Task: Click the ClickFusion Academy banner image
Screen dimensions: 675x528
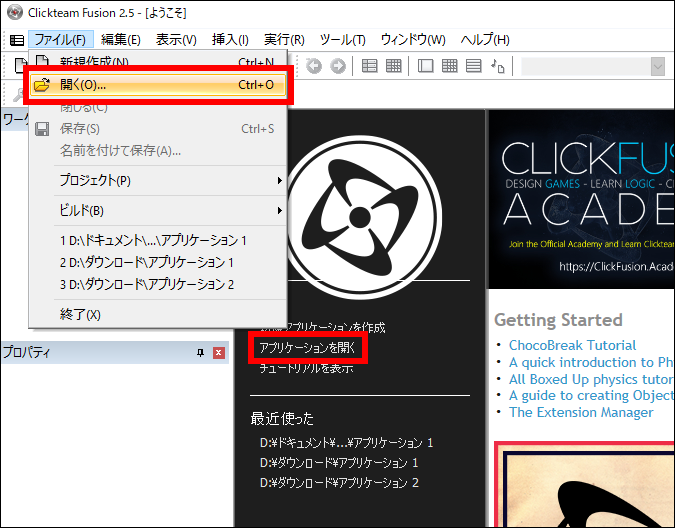Action: (x=581, y=199)
